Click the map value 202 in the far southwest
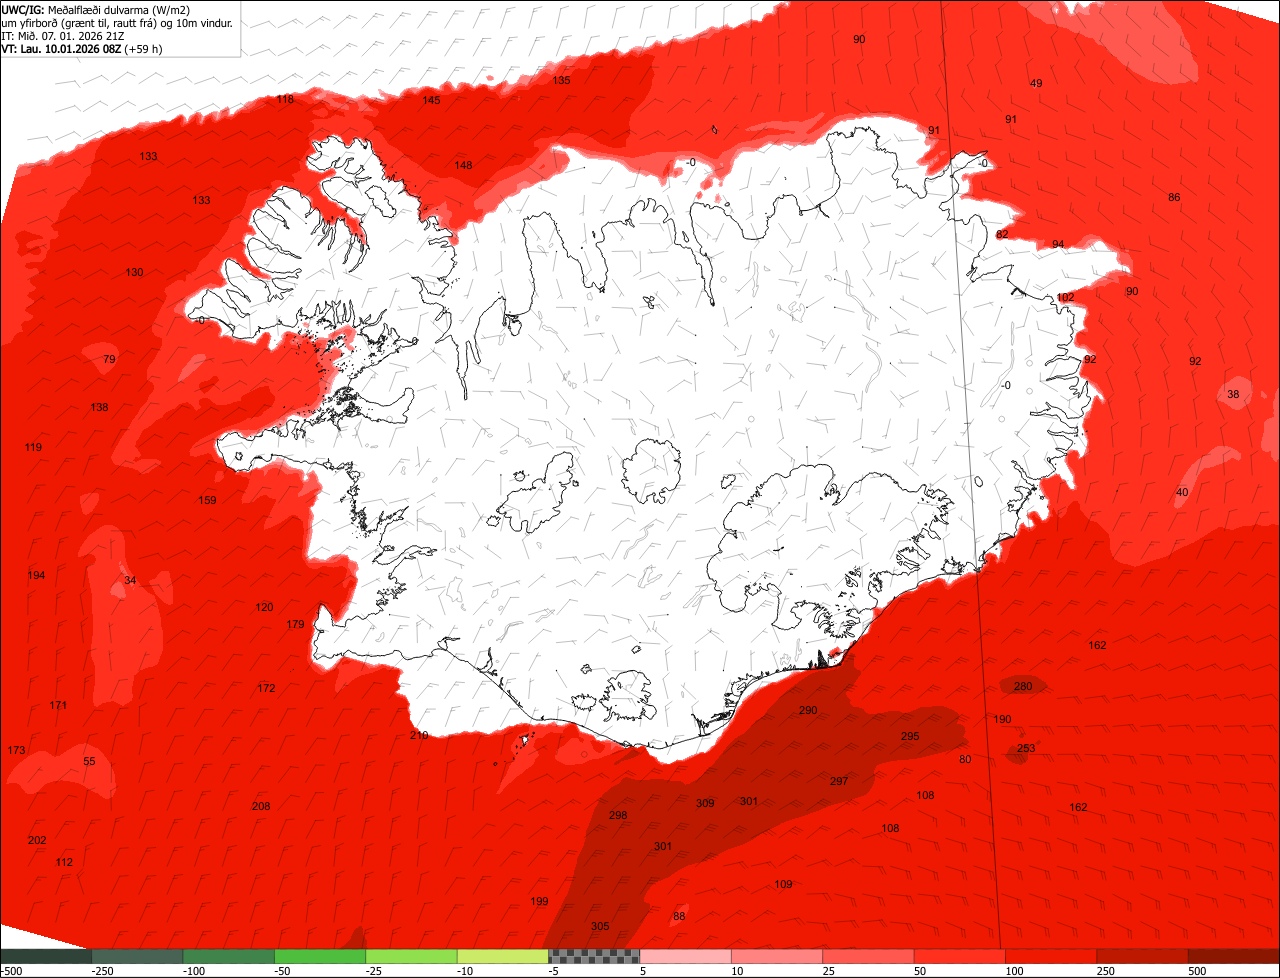This screenshot has height=978, width=1280. tap(37, 840)
